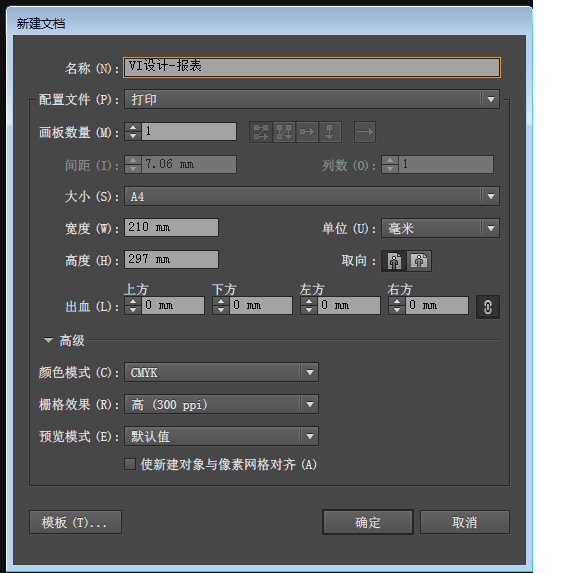This screenshot has height=573, width=567.
Task: Select arrange by column artboard layout icon
Action: point(330,132)
